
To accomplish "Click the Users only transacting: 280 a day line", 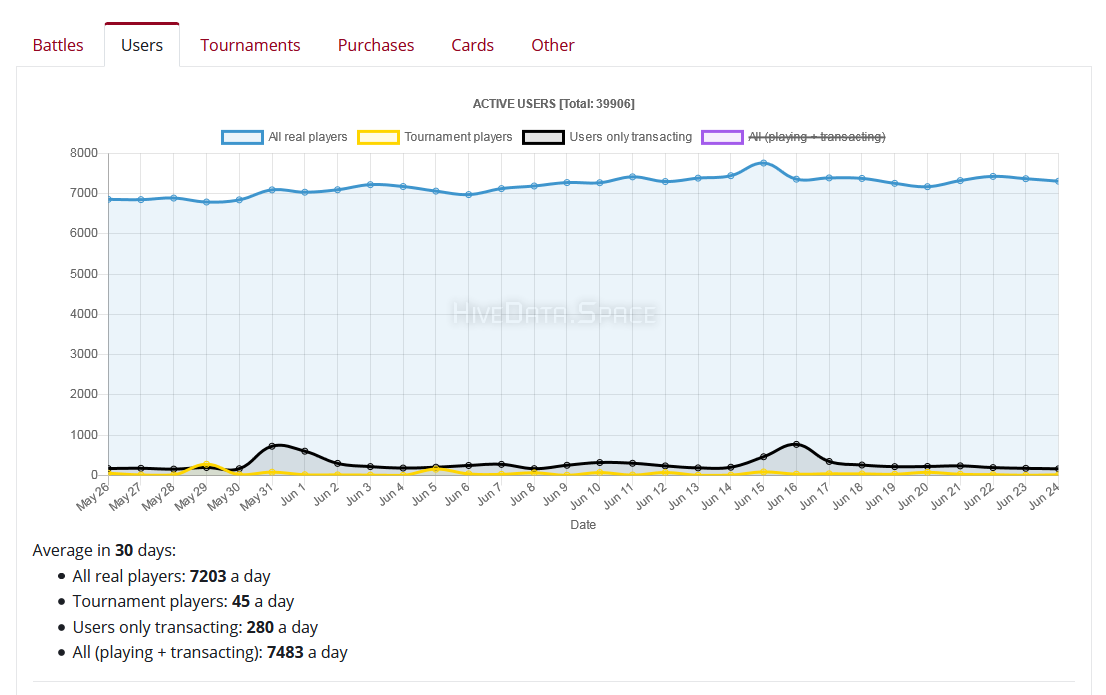I will click(x=195, y=627).
